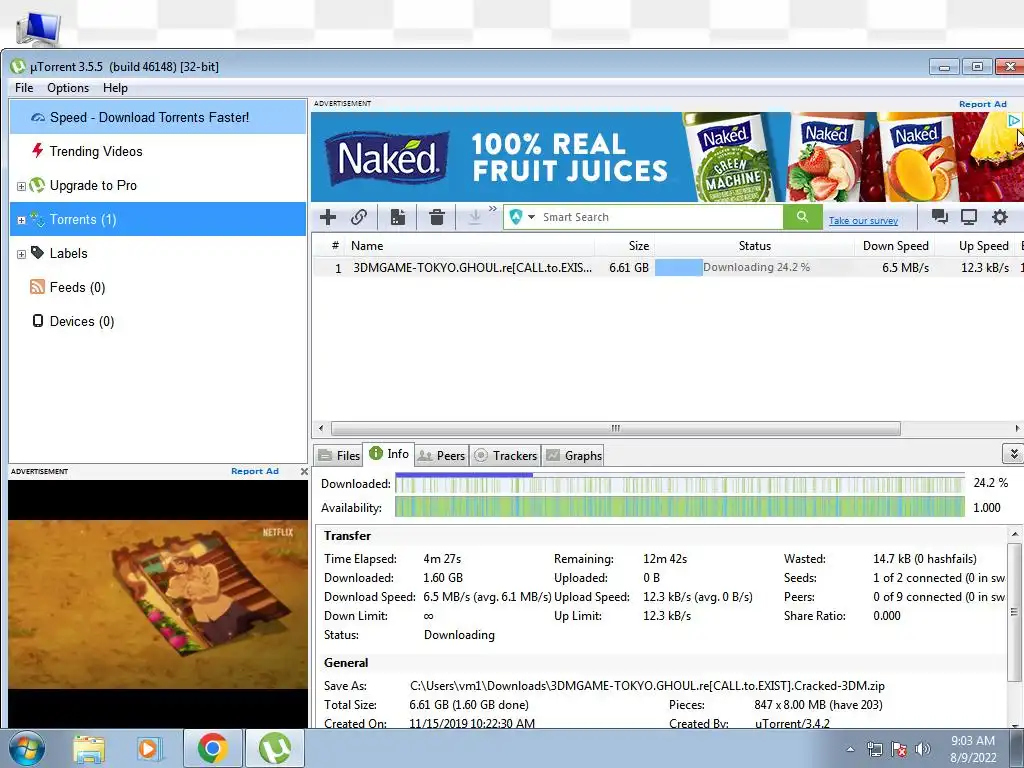1024x768 pixels.
Task: Expand the Upgrade to Pro tree node
Action: pyautogui.click(x=21, y=186)
